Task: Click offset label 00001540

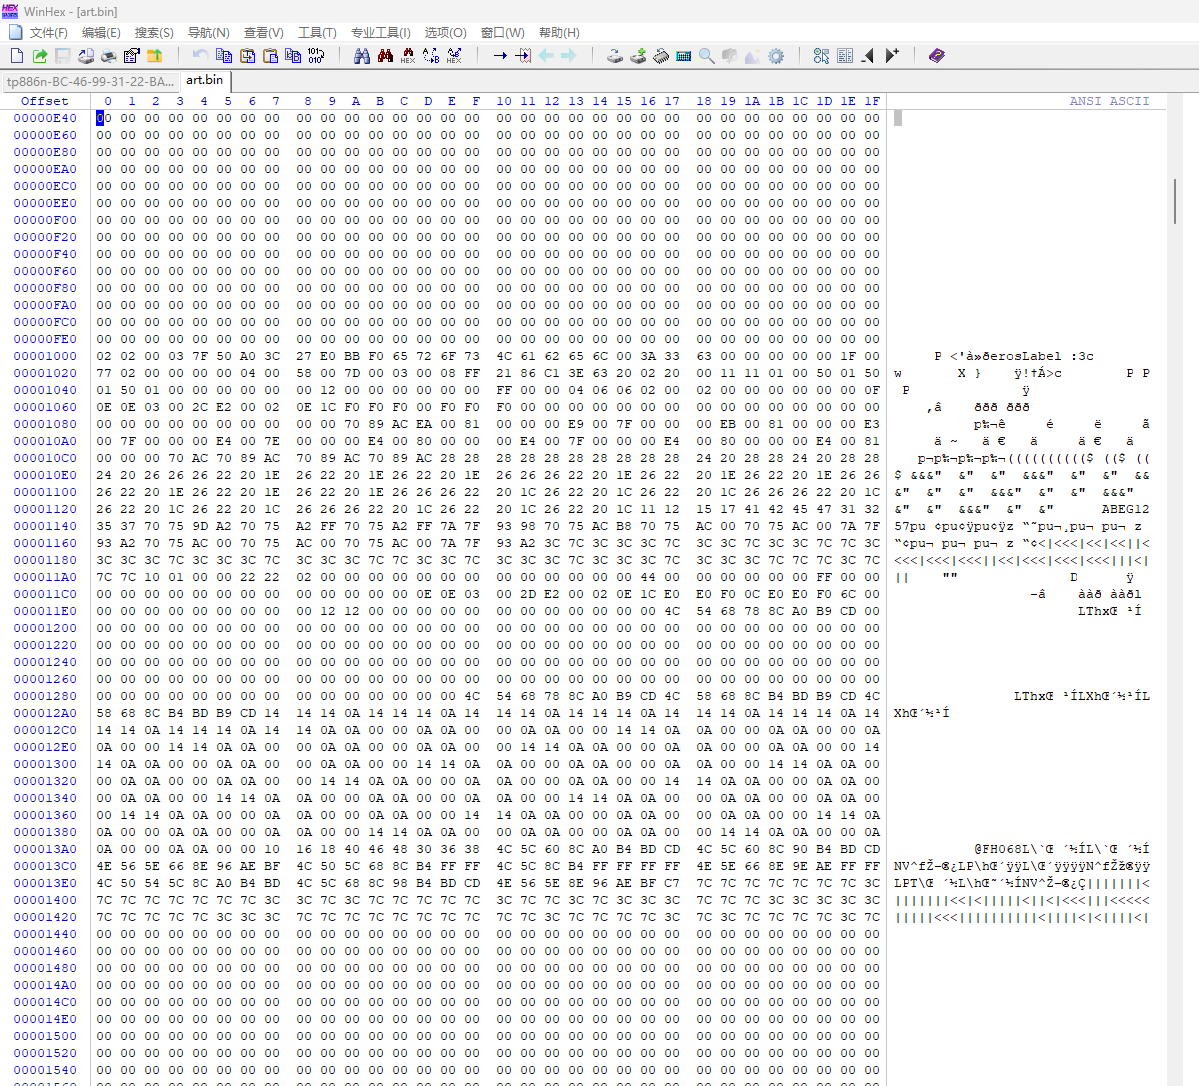Action: [x=45, y=1070]
